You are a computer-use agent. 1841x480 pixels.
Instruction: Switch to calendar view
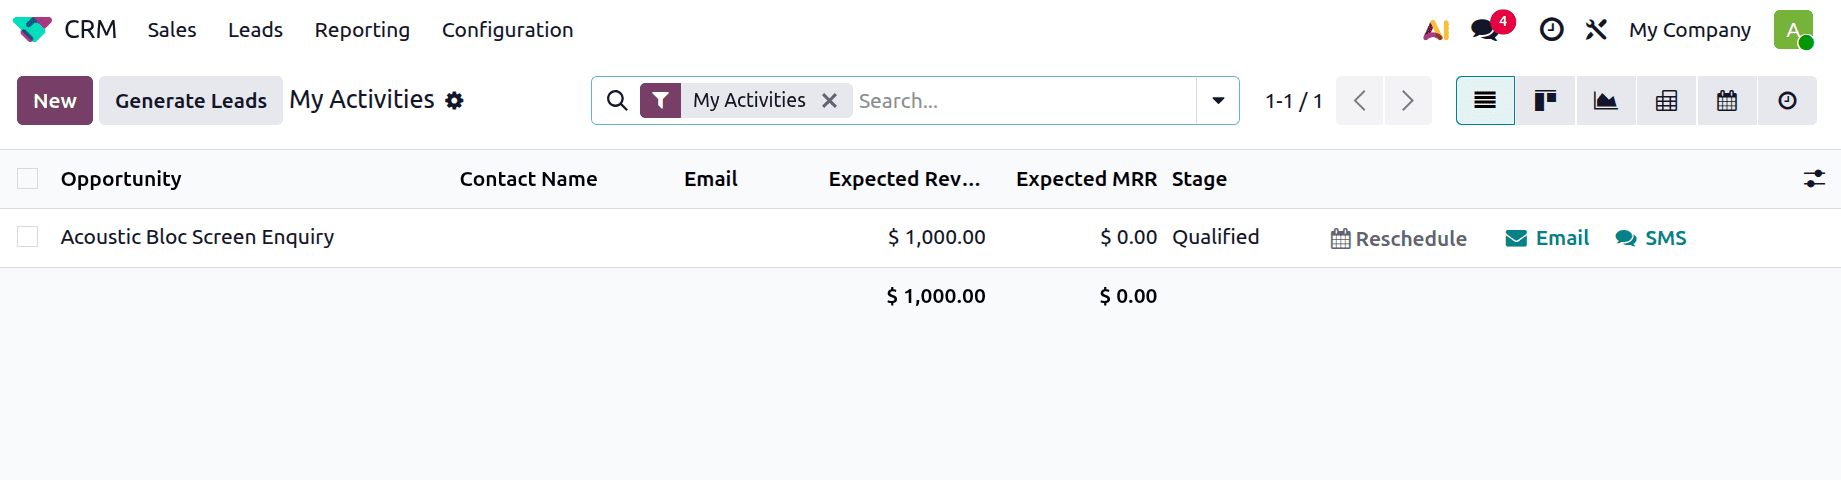click(x=1727, y=101)
